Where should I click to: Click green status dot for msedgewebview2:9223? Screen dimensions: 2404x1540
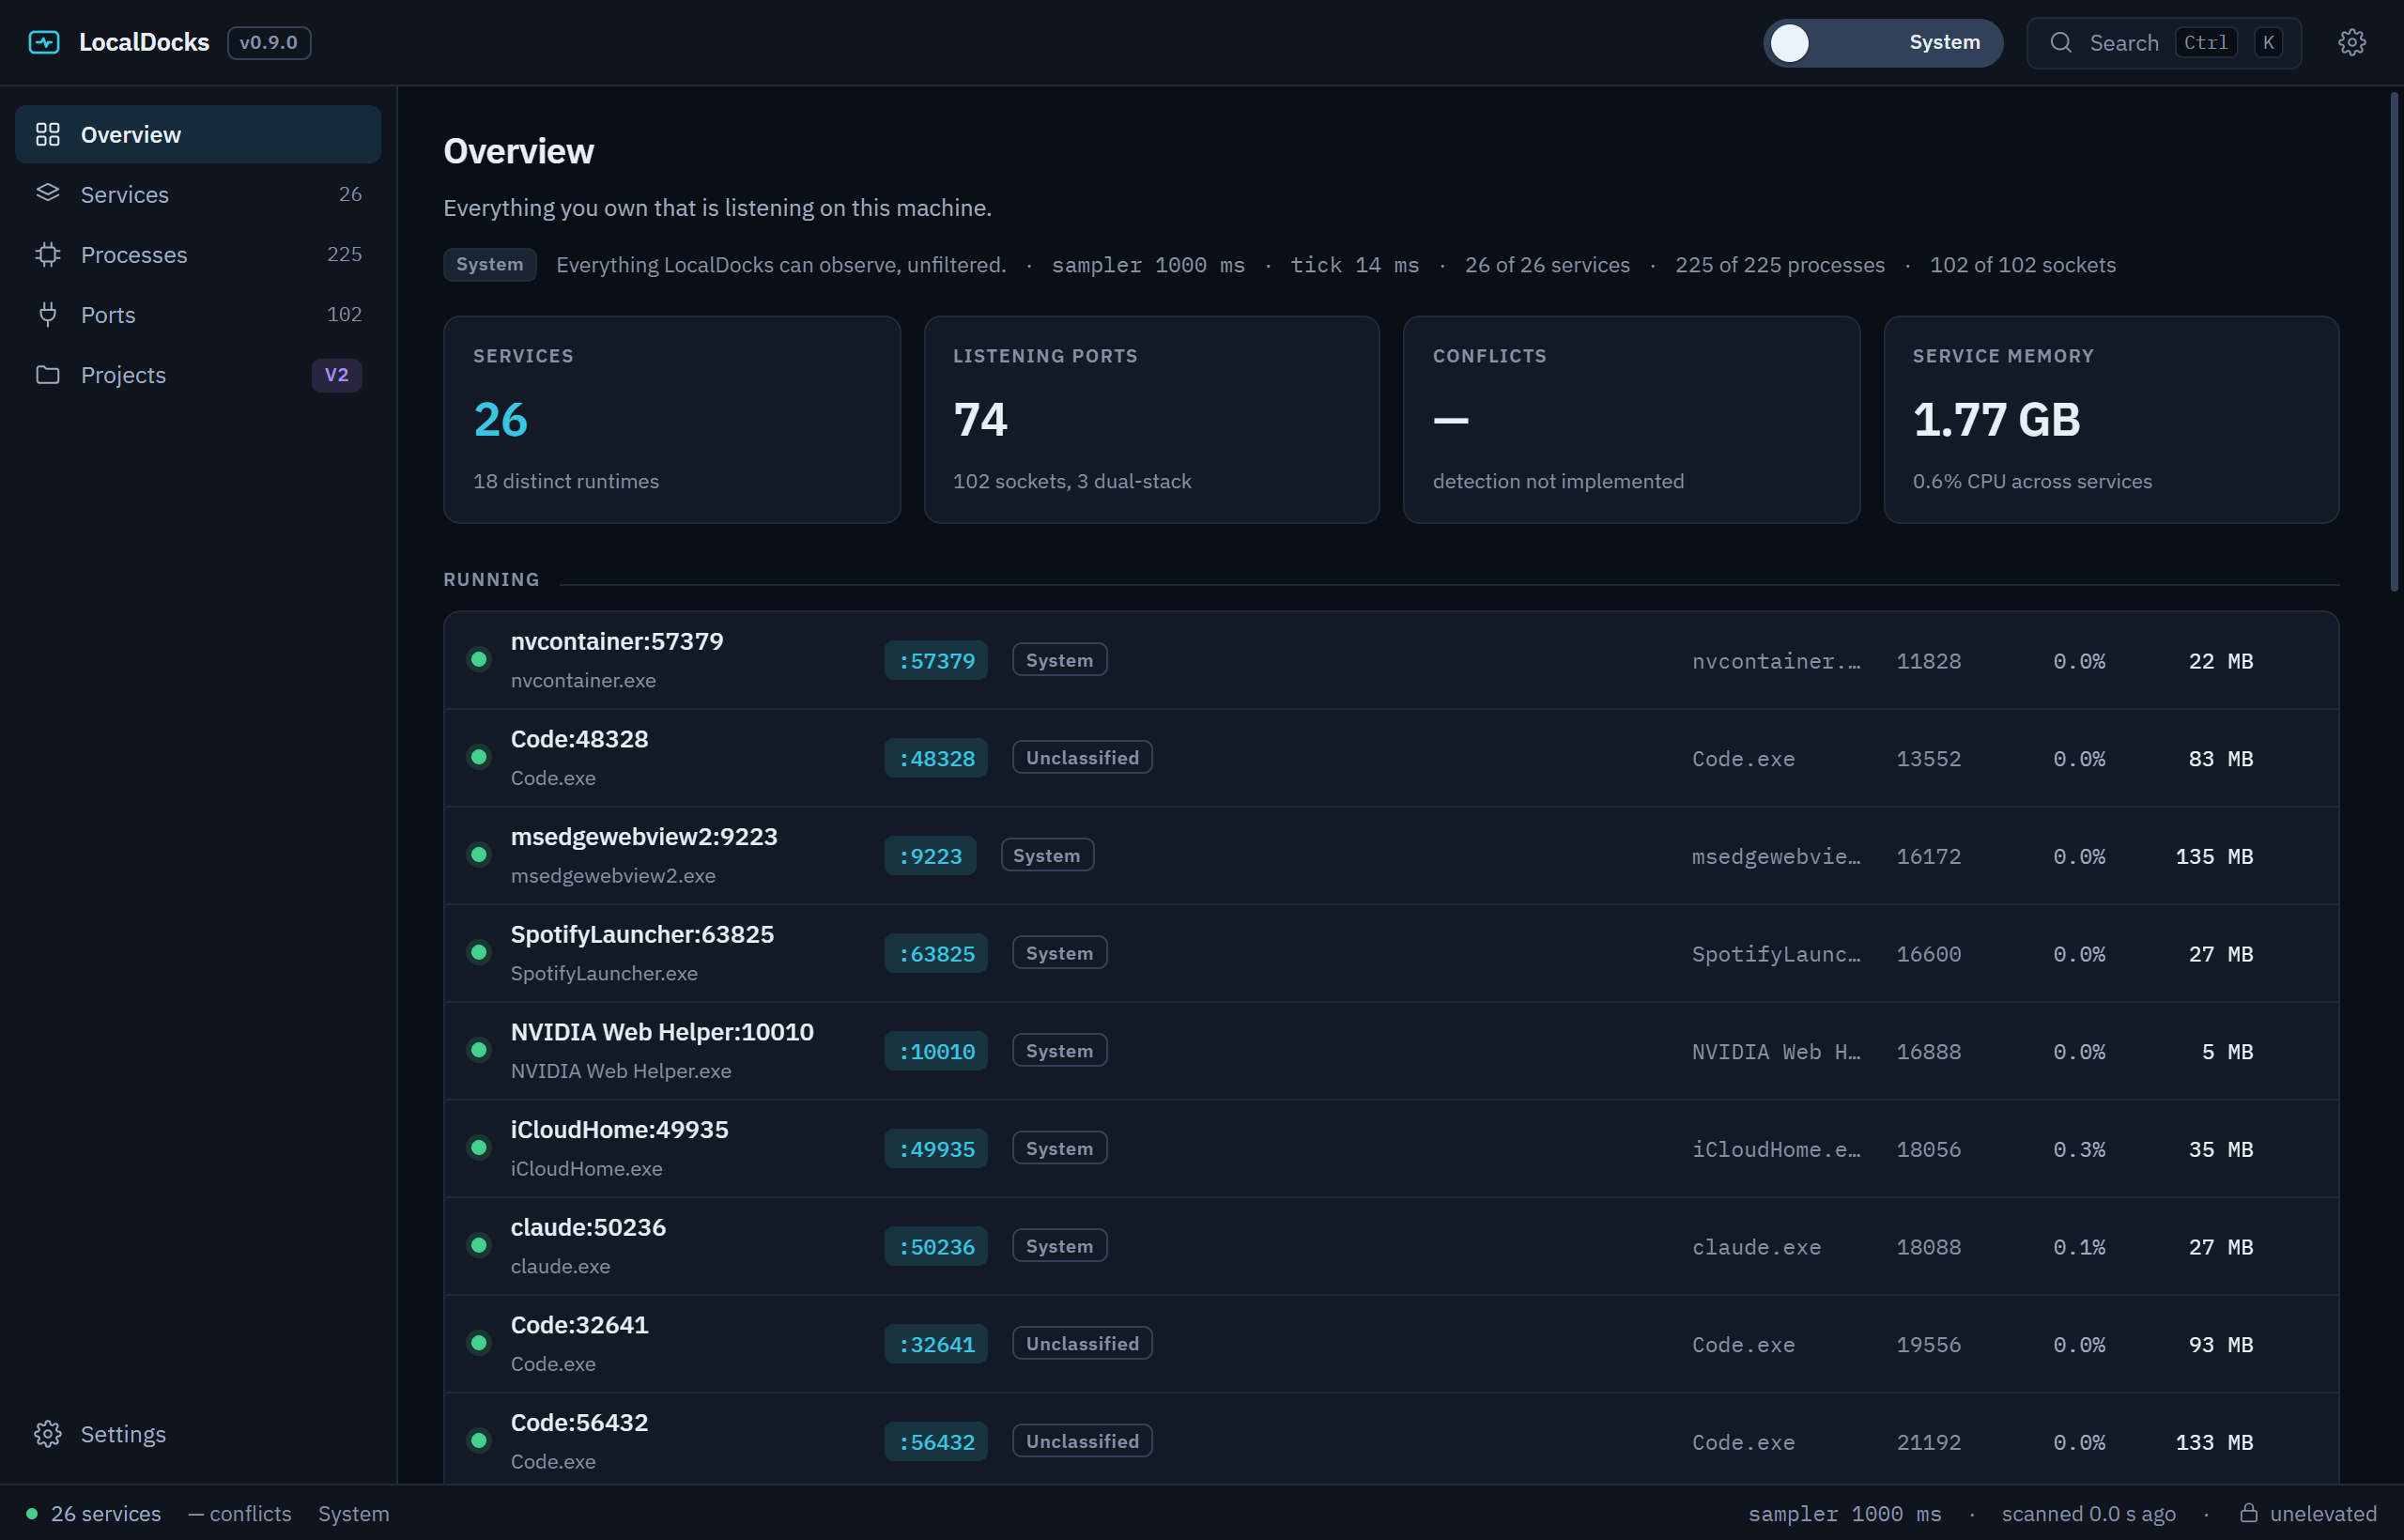[479, 854]
